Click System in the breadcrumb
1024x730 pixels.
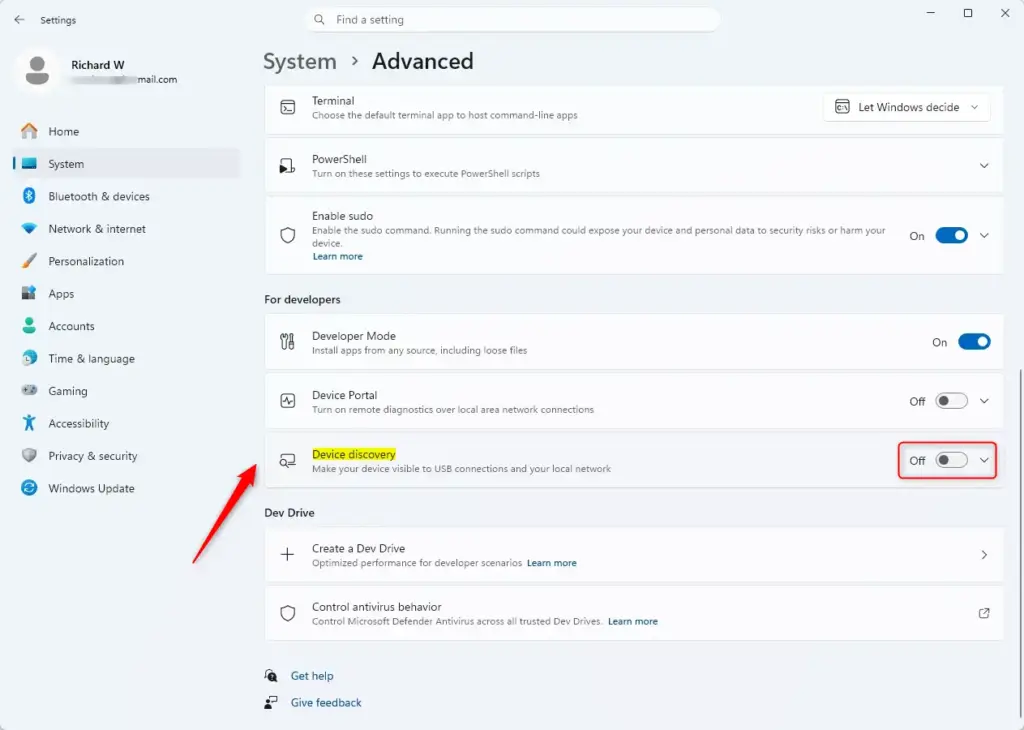(300, 61)
